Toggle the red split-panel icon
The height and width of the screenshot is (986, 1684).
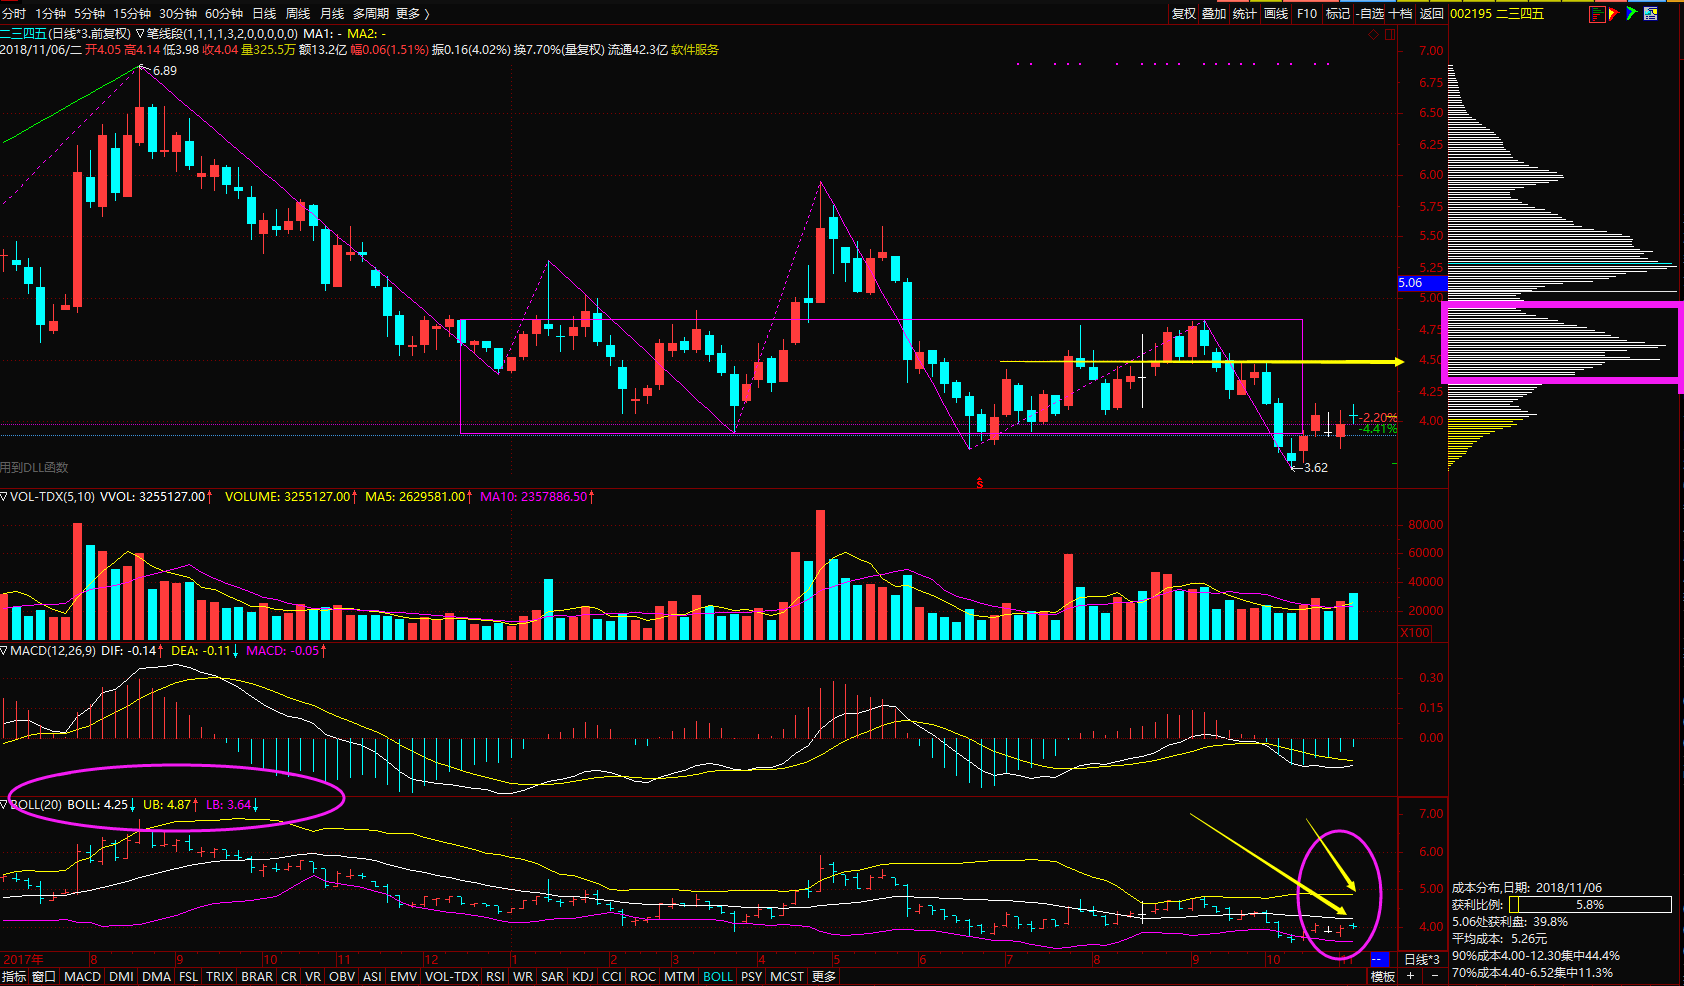(x=1390, y=35)
